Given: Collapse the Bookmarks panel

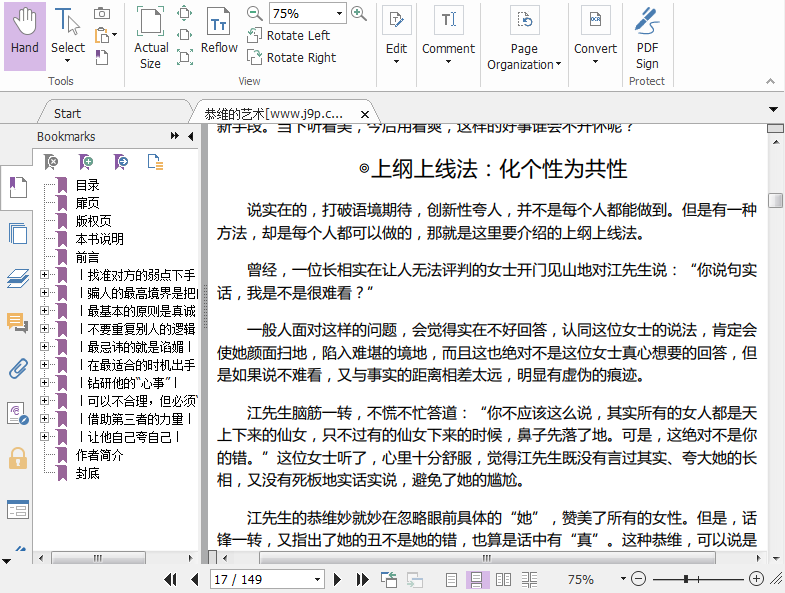Looking at the screenshot, I should coord(191,136).
